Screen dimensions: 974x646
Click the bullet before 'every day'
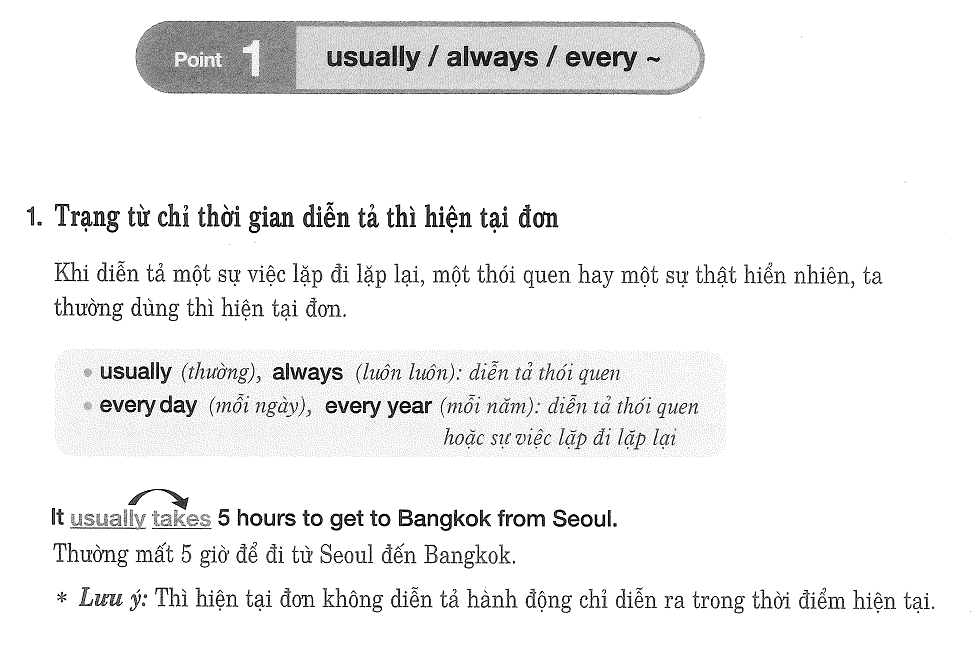pyautogui.click(x=88, y=406)
